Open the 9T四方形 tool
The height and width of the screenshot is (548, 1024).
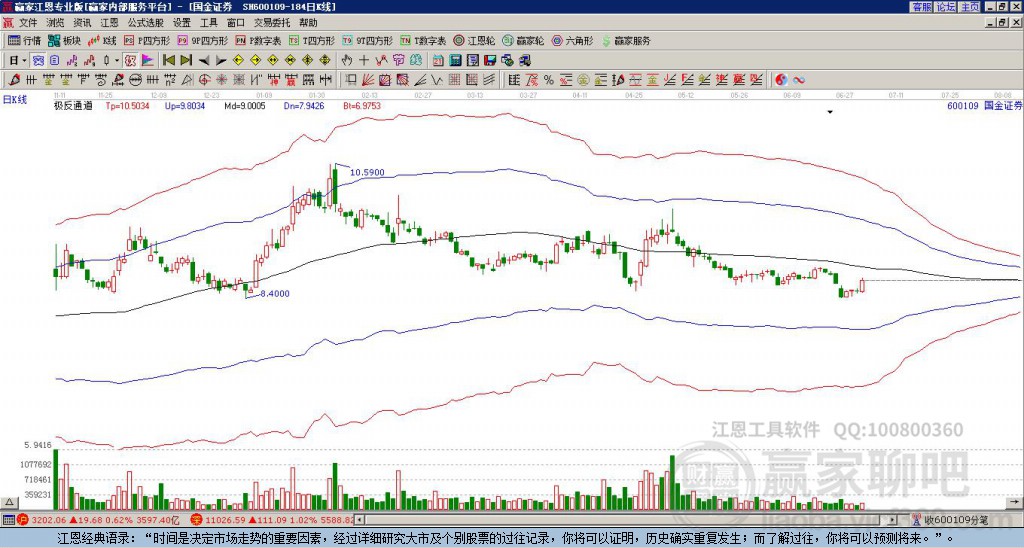pos(368,40)
